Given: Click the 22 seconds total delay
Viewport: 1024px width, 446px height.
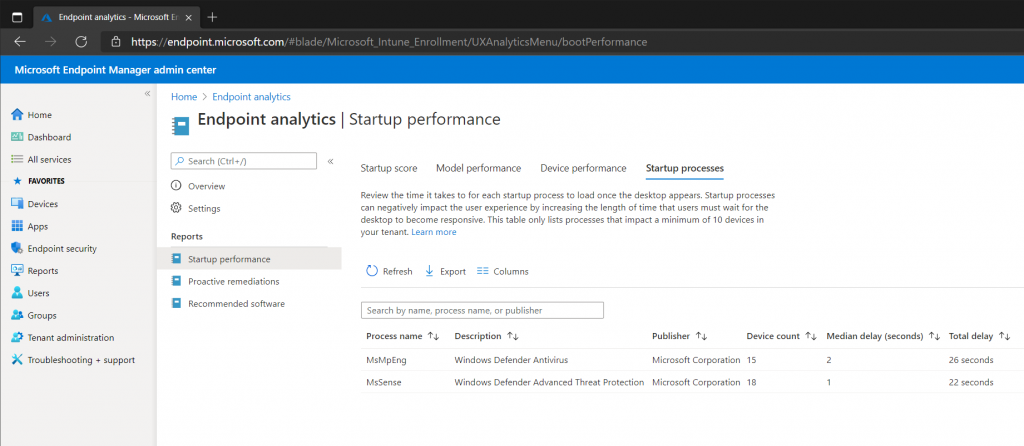Looking at the screenshot, I should click(x=971, y=382).
